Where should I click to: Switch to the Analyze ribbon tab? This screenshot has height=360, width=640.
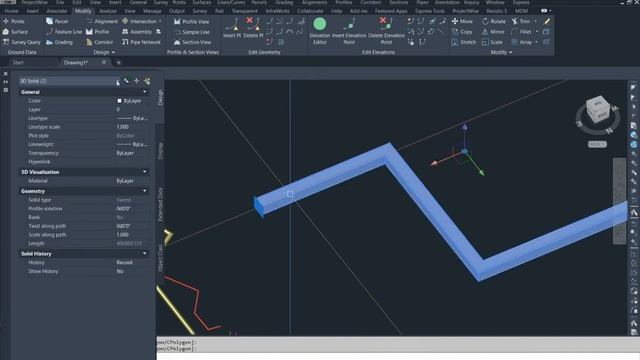click(108, 11)
